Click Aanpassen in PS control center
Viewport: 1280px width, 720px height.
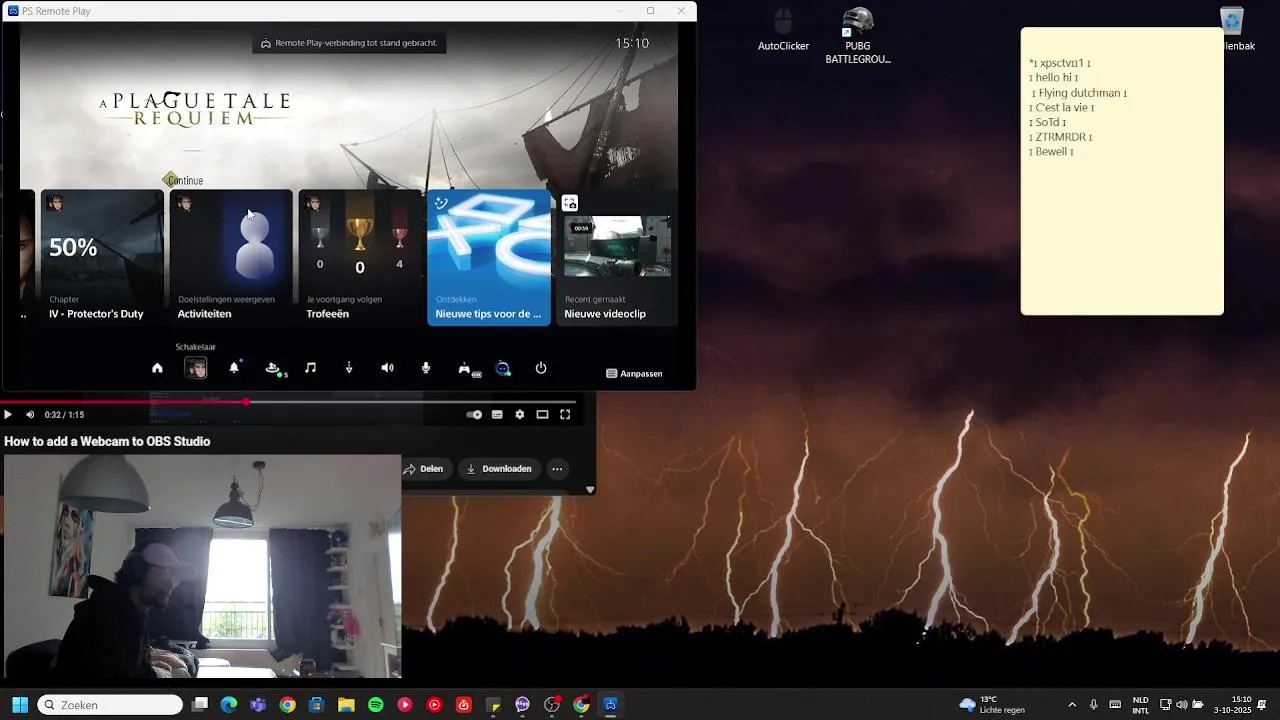coord(635,373)
